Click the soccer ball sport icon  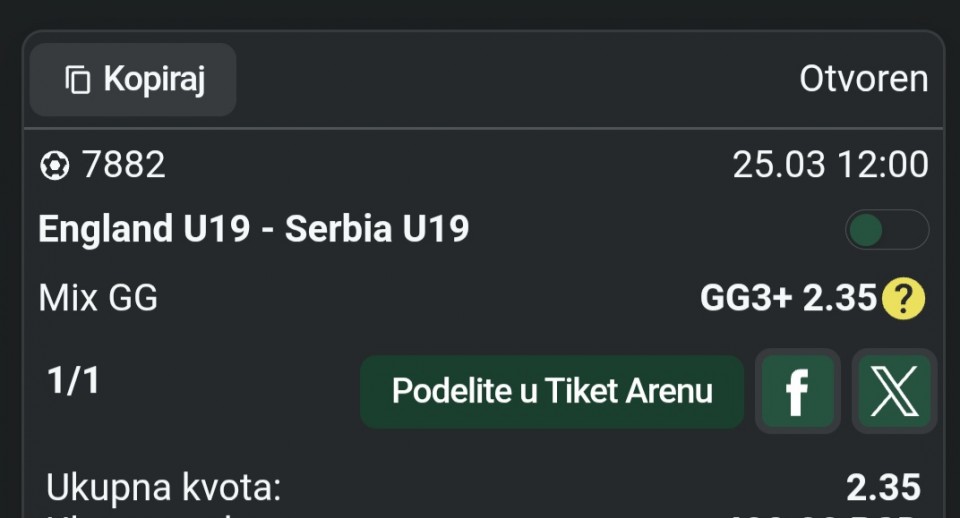(54, 165)
